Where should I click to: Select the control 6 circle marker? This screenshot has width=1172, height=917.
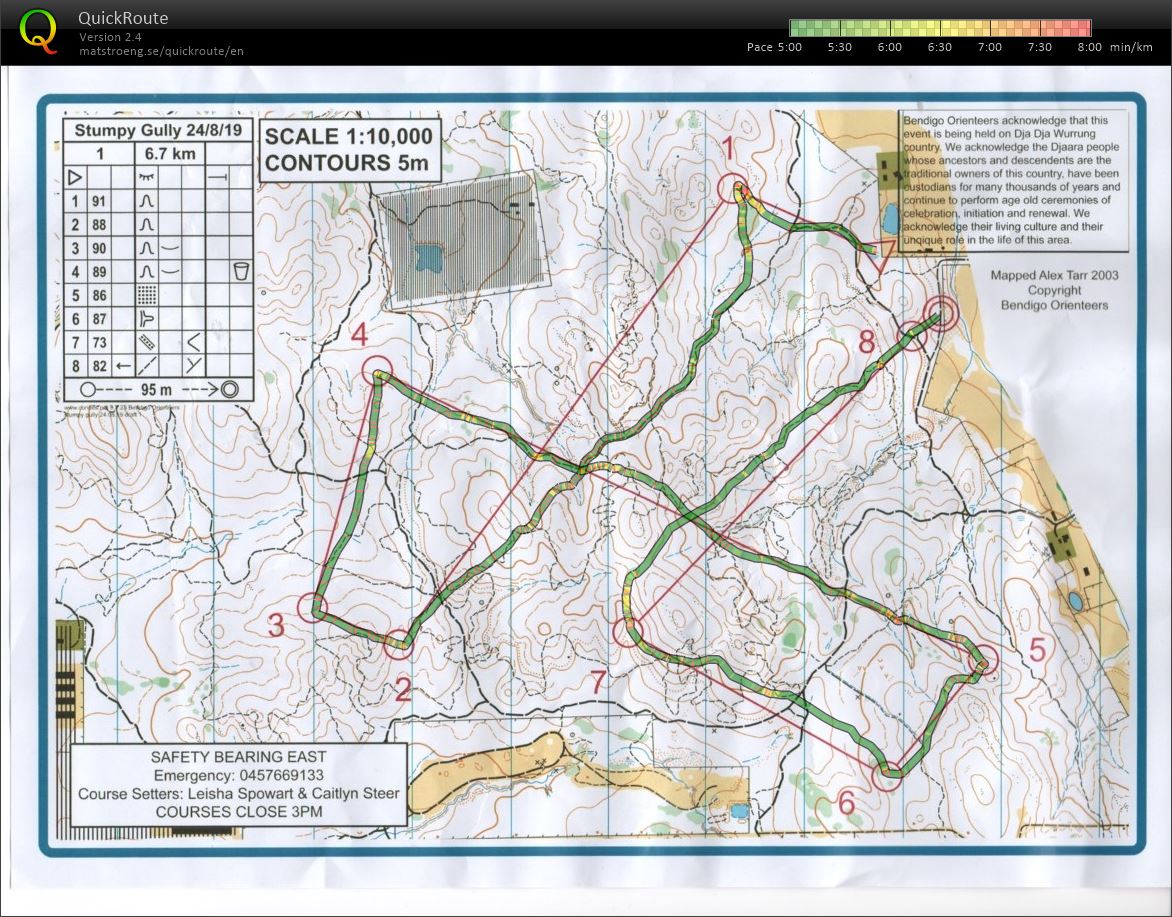pyautogui.click(x=887, y=775)
